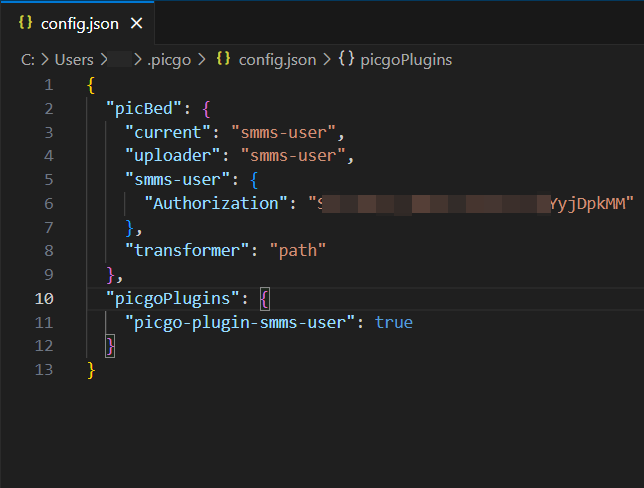Click the "uploader" key
This screenshot has width=644, height=488.
(172, 156)
